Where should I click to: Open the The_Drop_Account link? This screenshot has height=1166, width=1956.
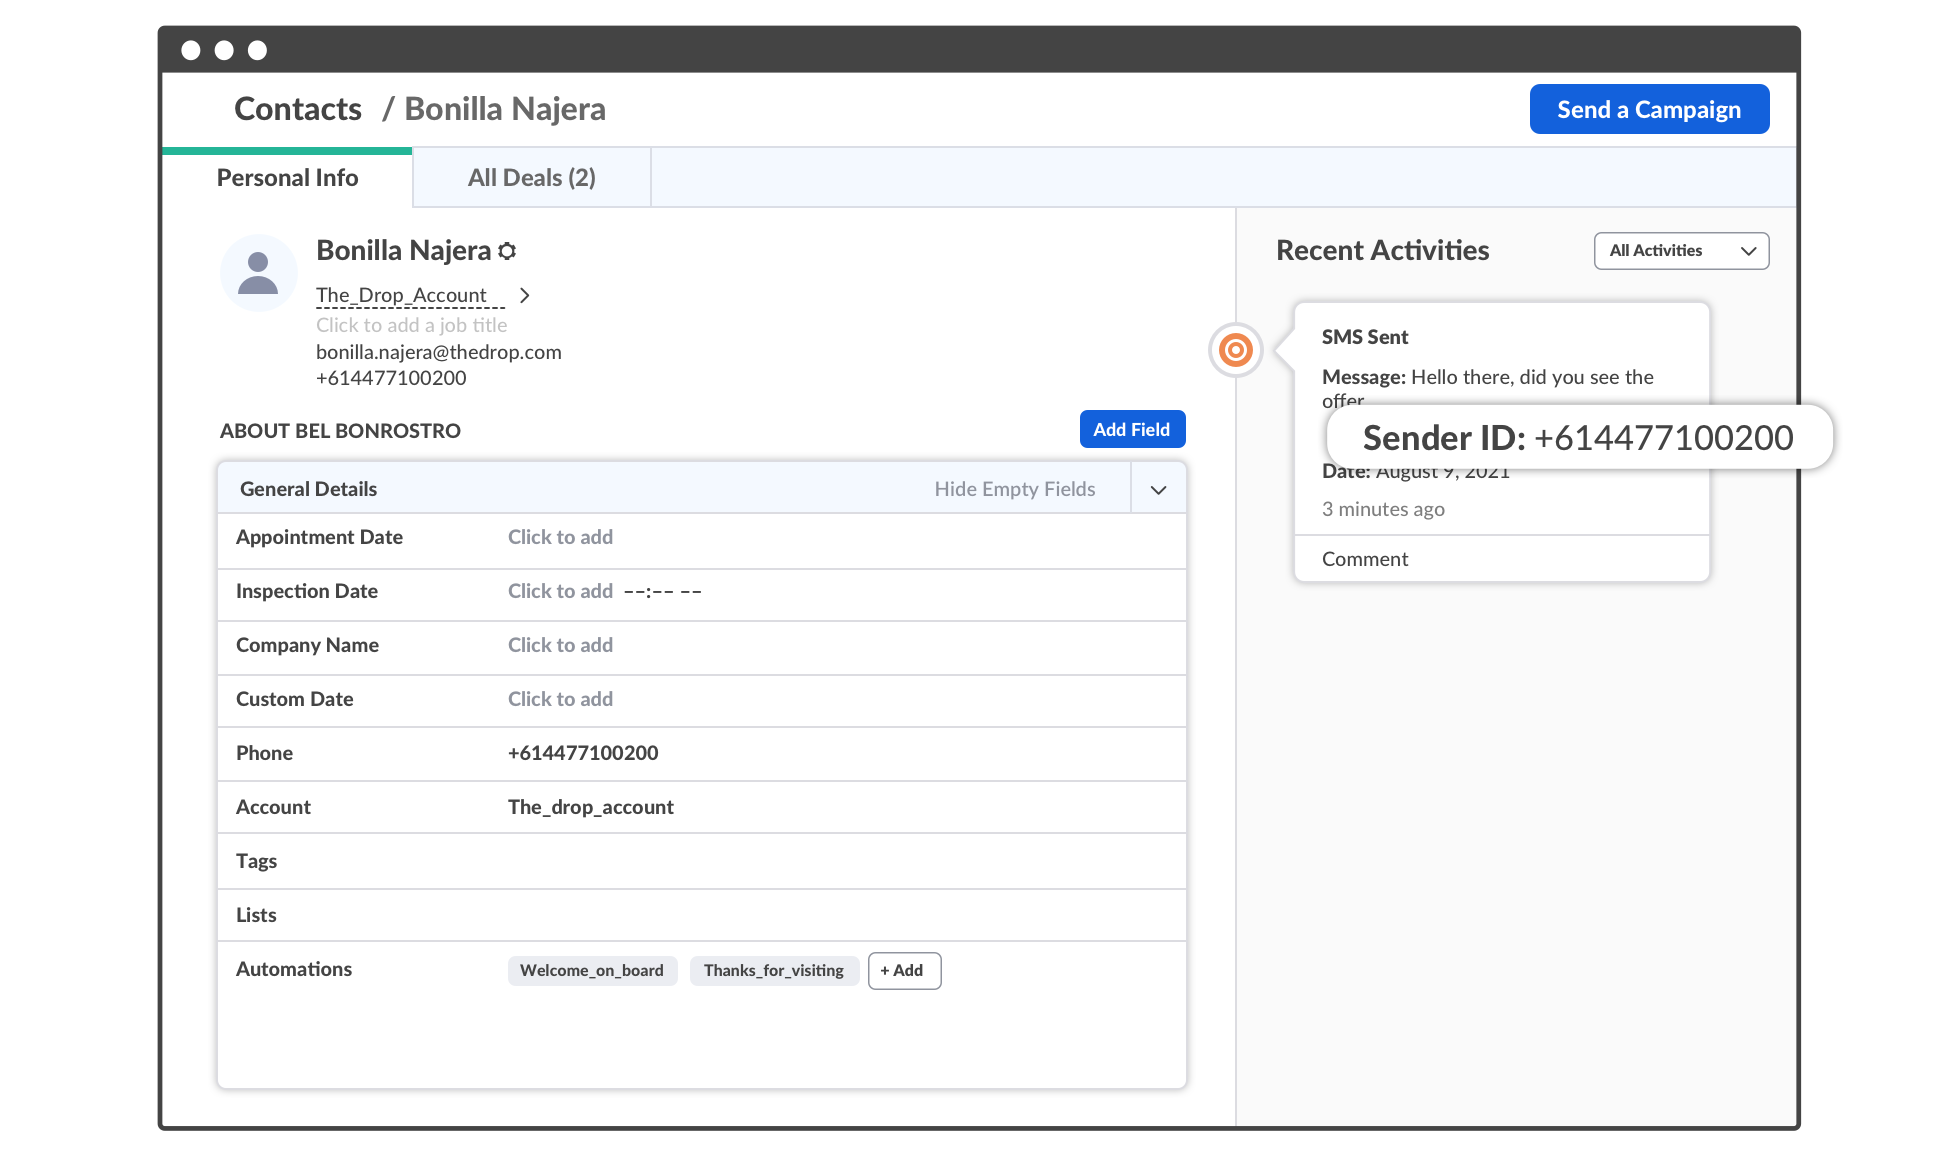pos(401,295)
